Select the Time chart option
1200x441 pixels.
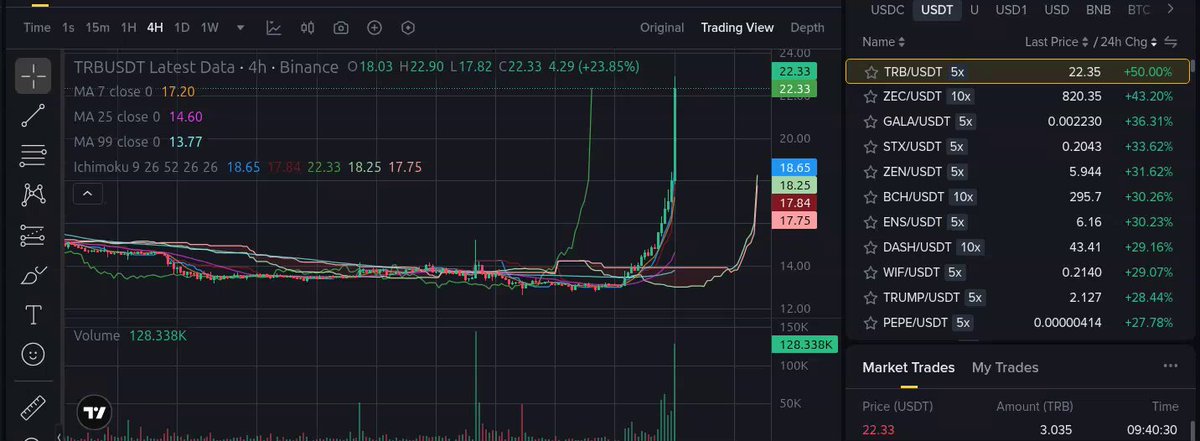(37, 28)
